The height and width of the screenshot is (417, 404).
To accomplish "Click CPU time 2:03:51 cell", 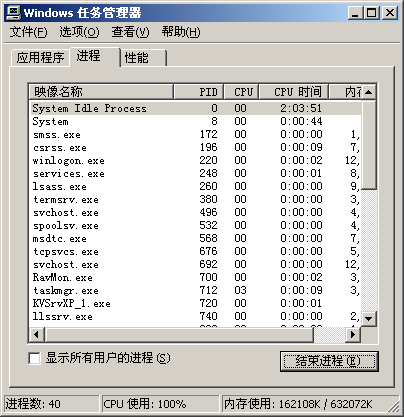I will point(301,108).
